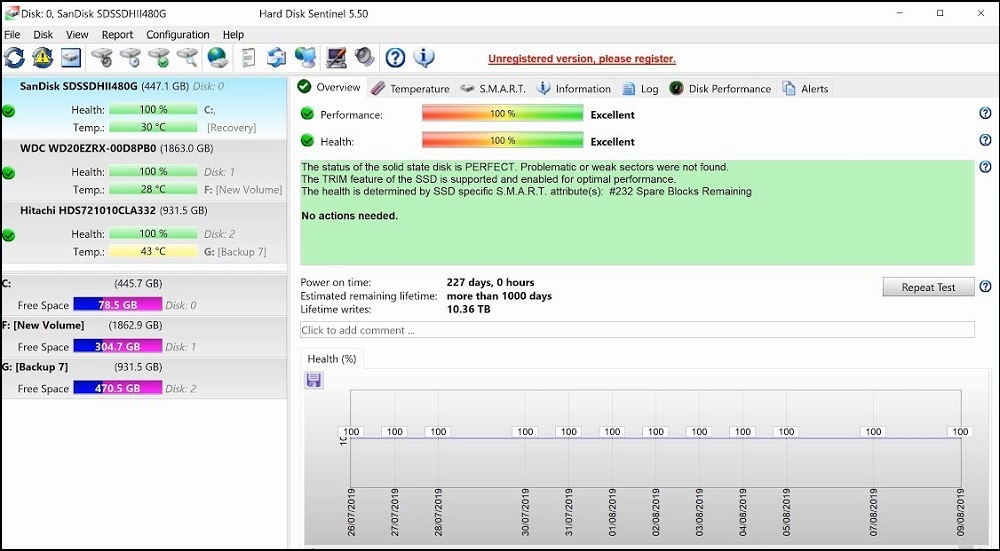This screenshot has width=1000, height=551.
Task: Switch to the S.M.A.R.T. tab
Action: click(x=494, y=89)
